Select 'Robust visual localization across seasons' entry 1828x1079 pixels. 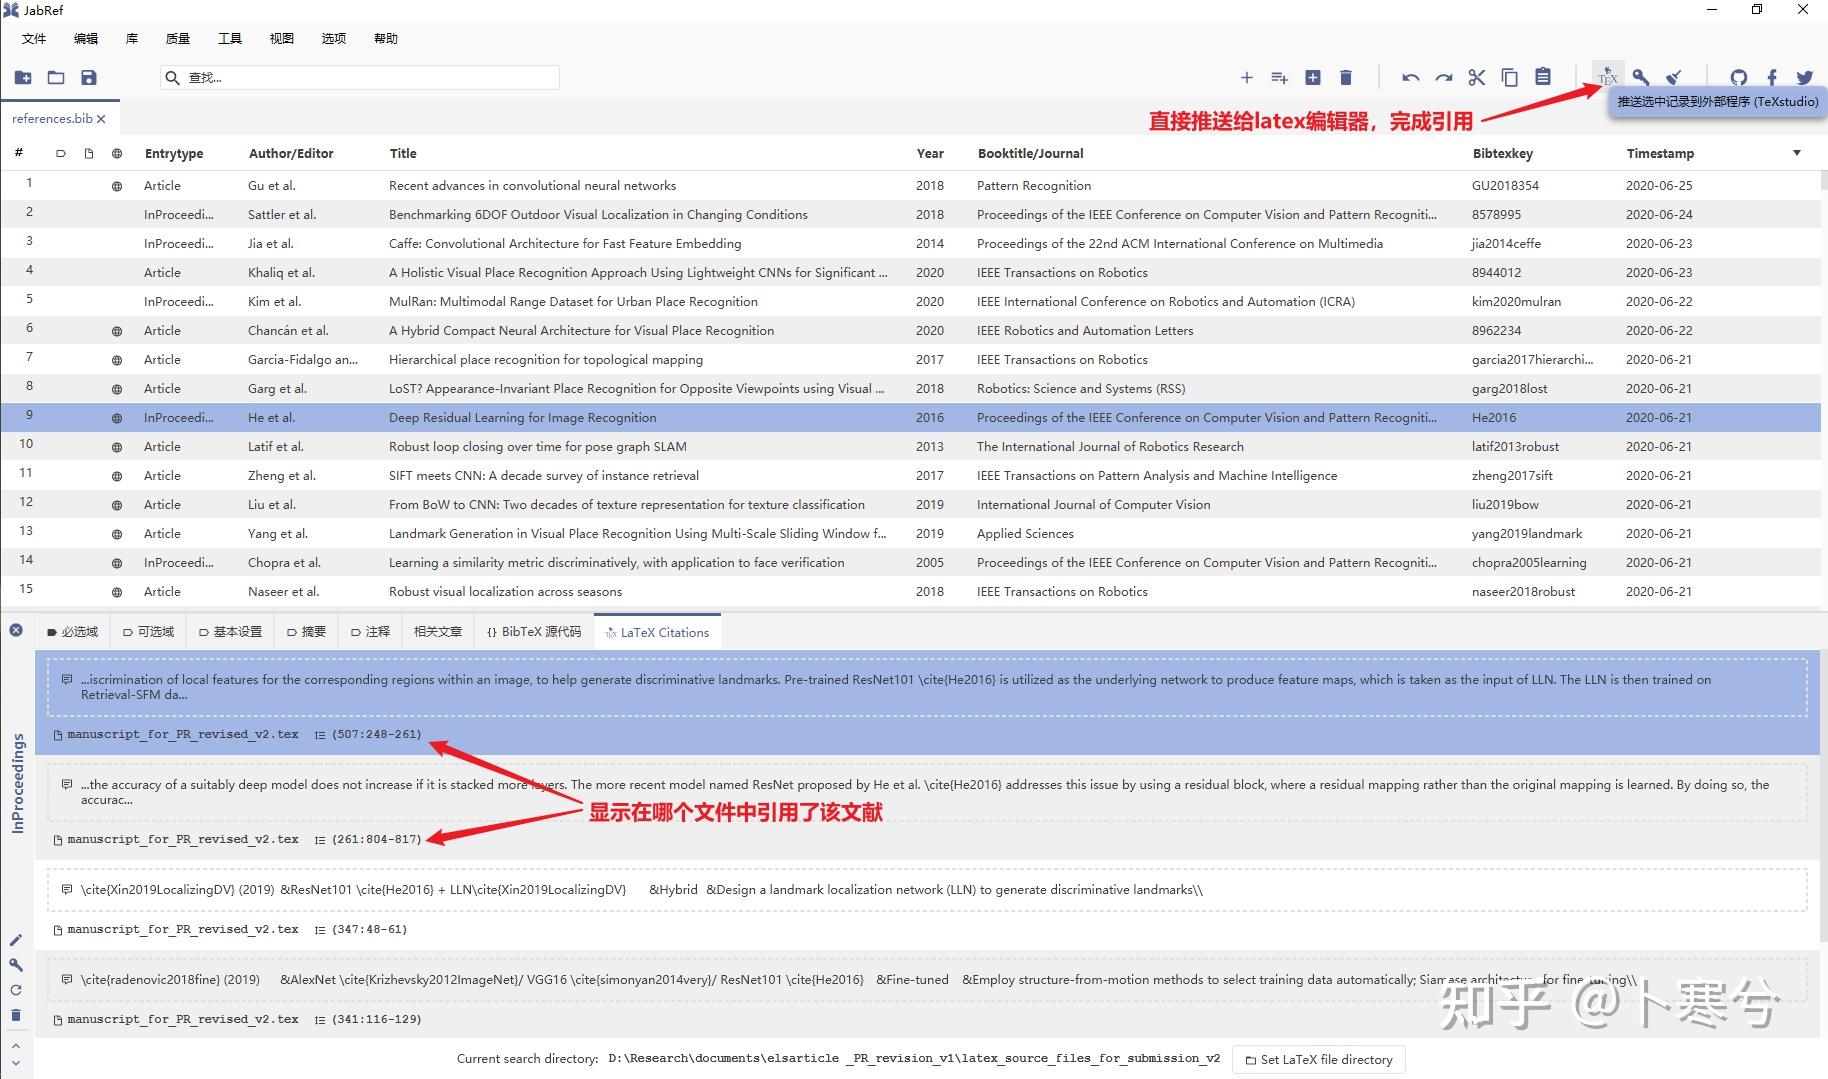coord(910,592)
